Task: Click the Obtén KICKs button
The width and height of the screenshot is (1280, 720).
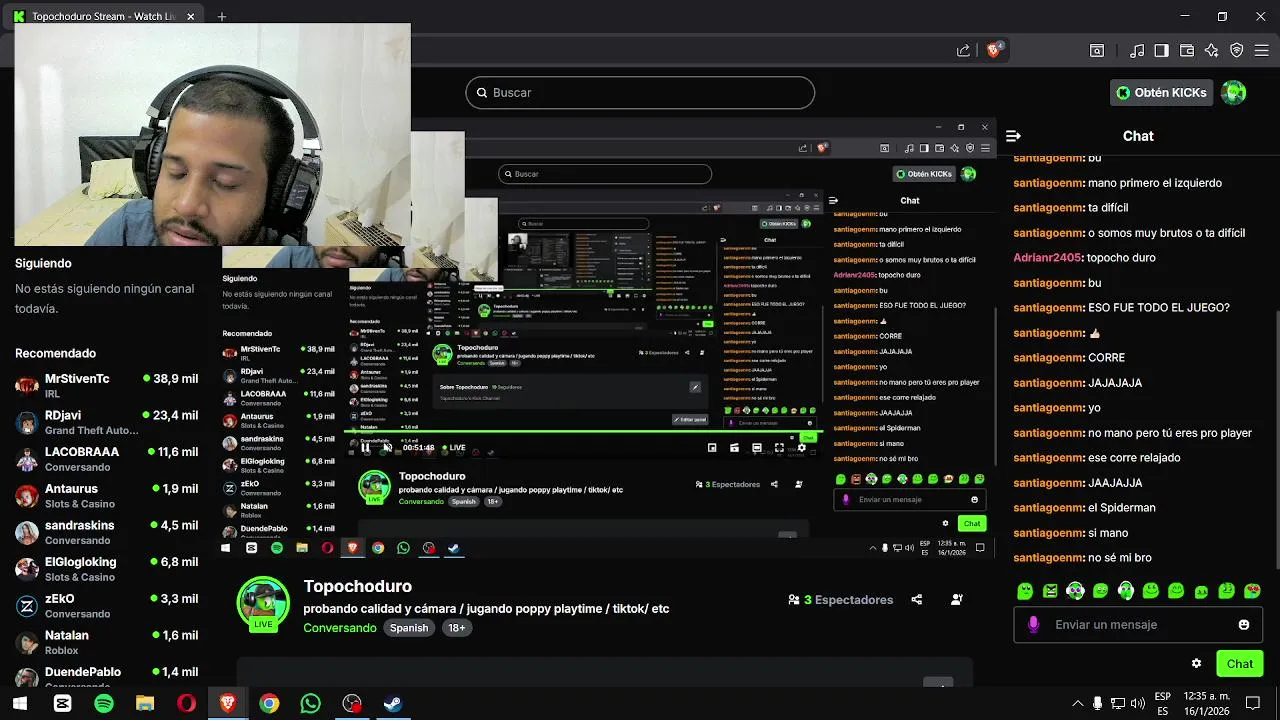Action: (1162, 92)
